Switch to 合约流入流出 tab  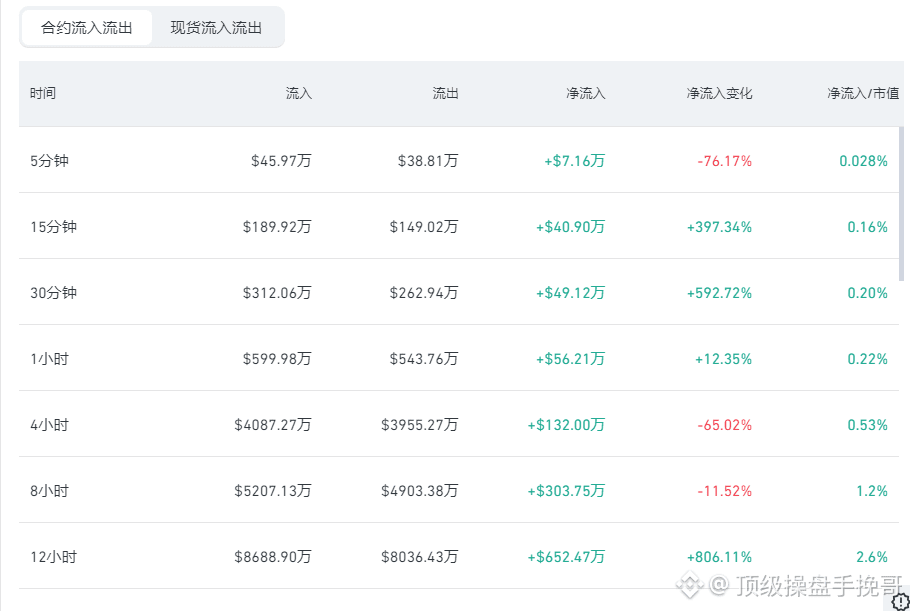tap(87, 27)
